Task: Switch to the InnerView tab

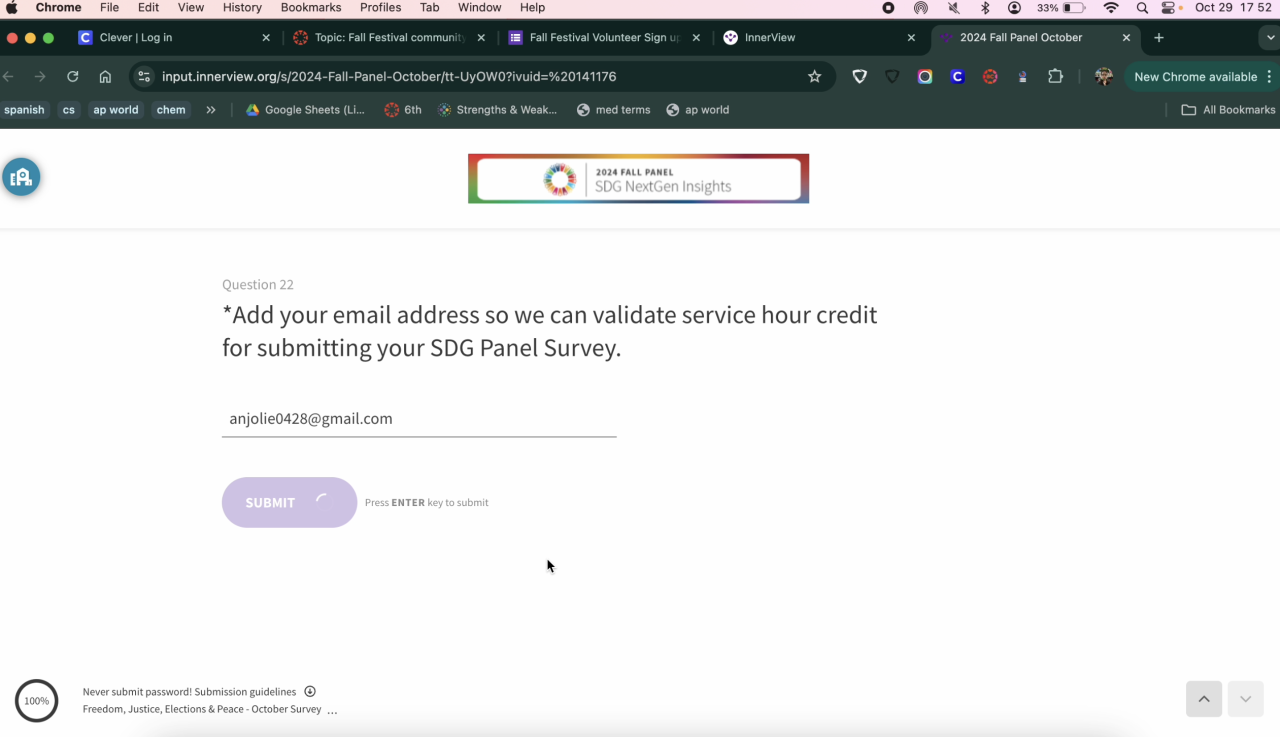Action: 818,37
